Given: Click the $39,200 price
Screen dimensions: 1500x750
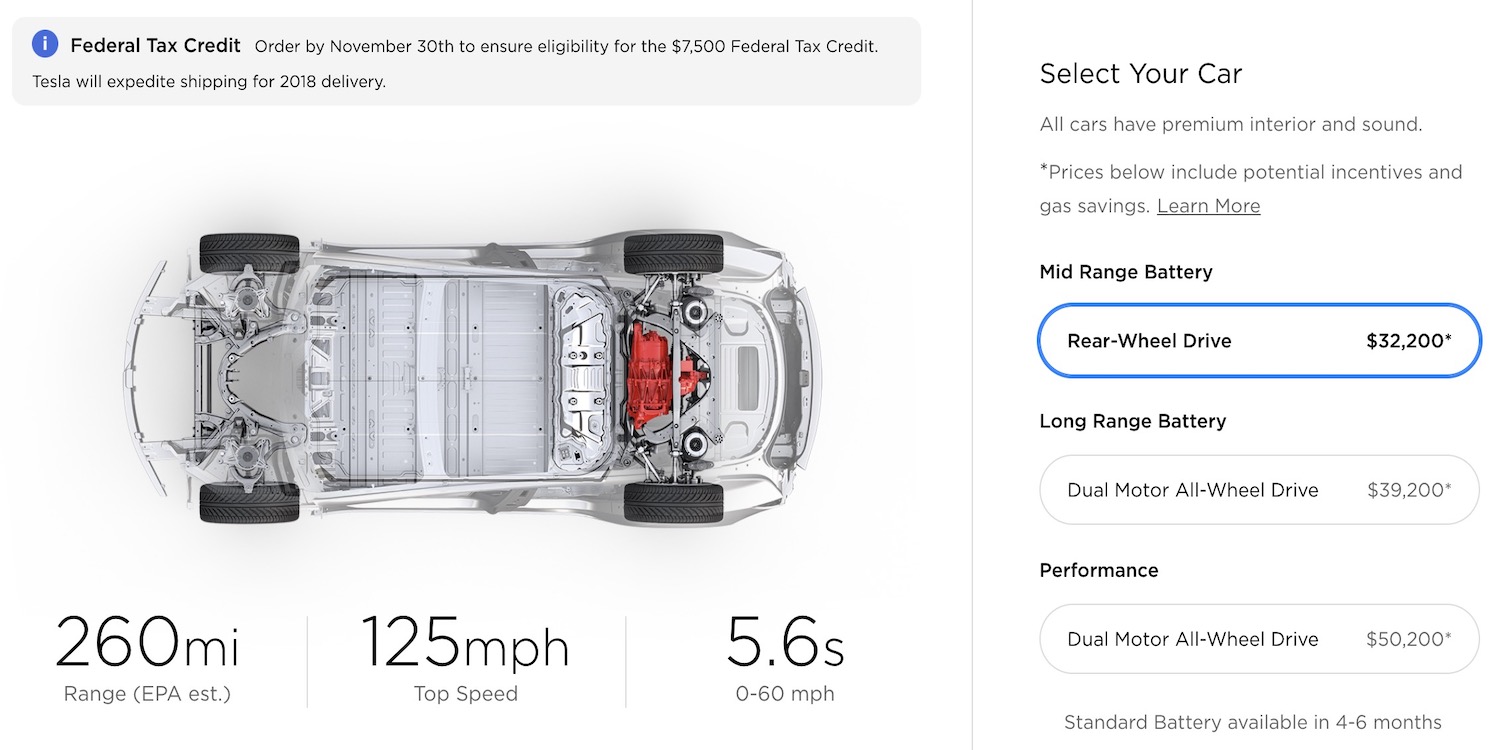Looking at the screenshot, I should (1408, 490).
